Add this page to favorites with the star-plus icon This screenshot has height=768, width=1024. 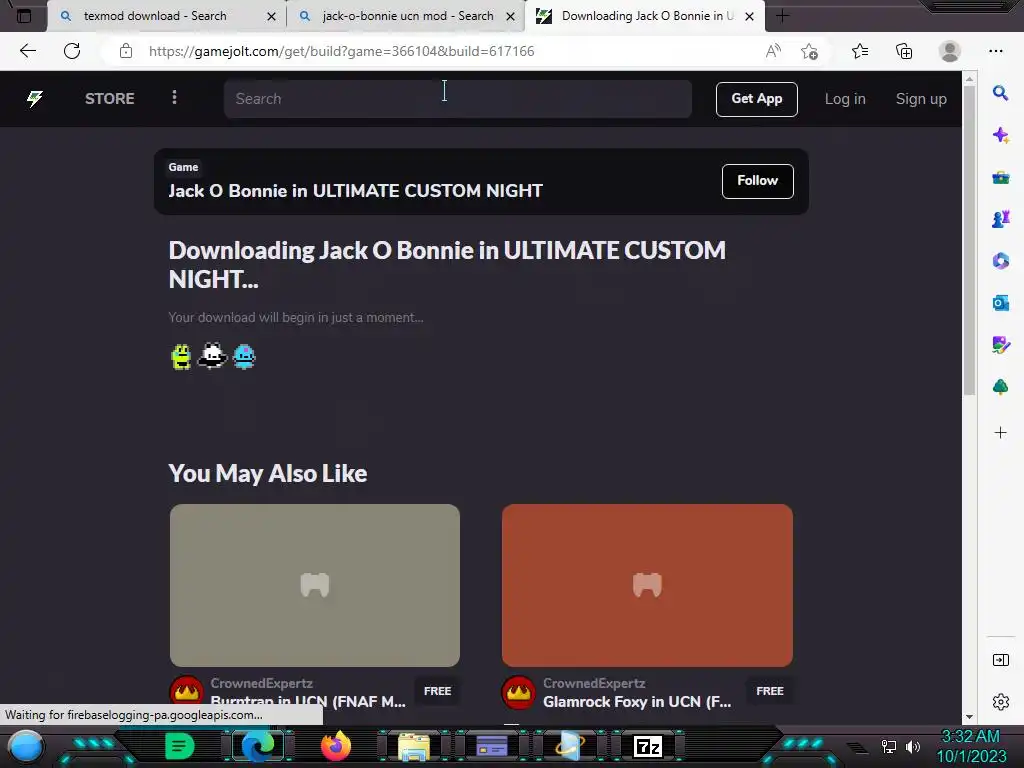810,51
